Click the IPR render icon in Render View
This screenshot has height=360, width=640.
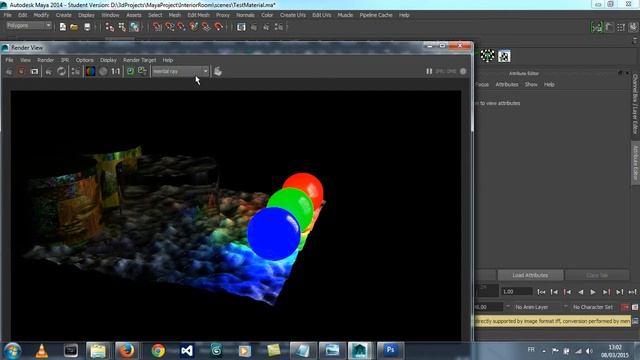pyautogui.click(x=49, y=71)
